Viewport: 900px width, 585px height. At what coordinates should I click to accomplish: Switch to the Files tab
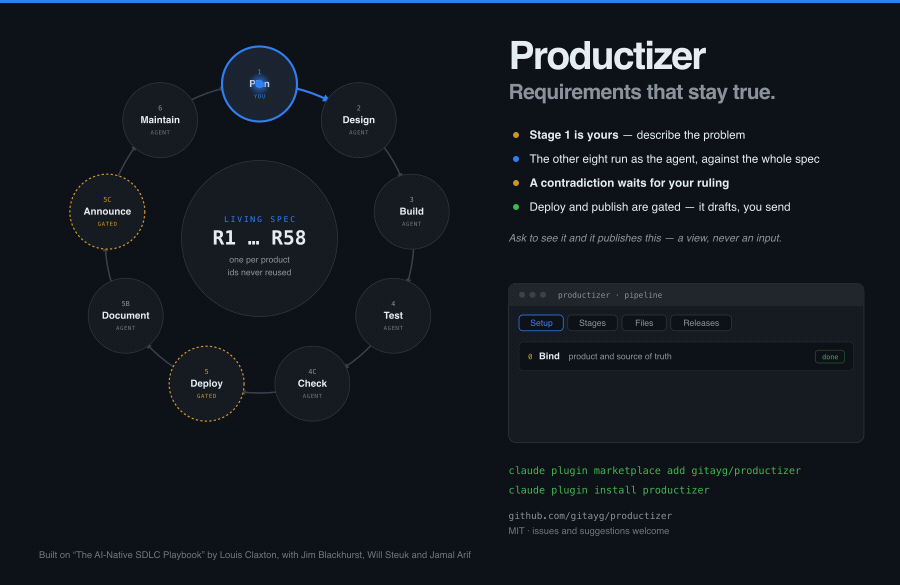coord(644,323)
